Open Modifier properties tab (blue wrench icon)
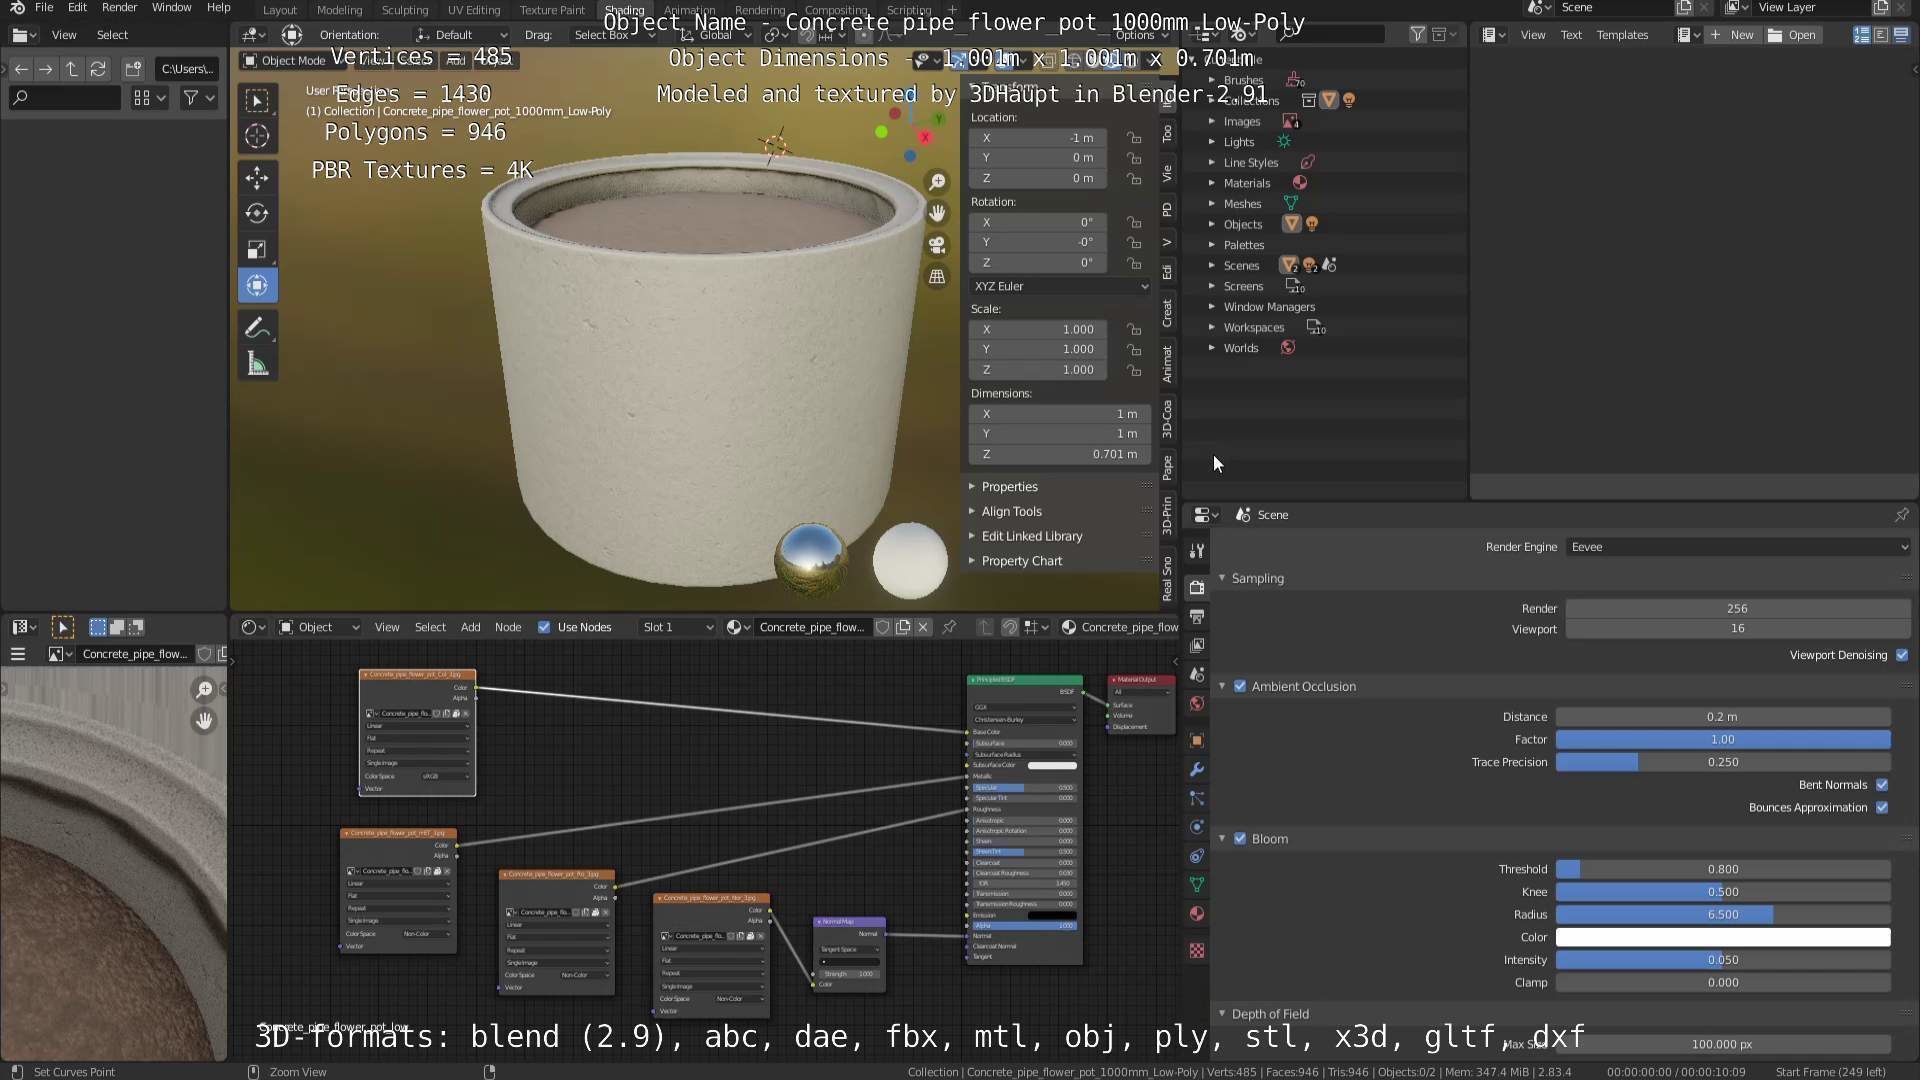This screenshot has height=1080, width=1920. (1197, 770)
